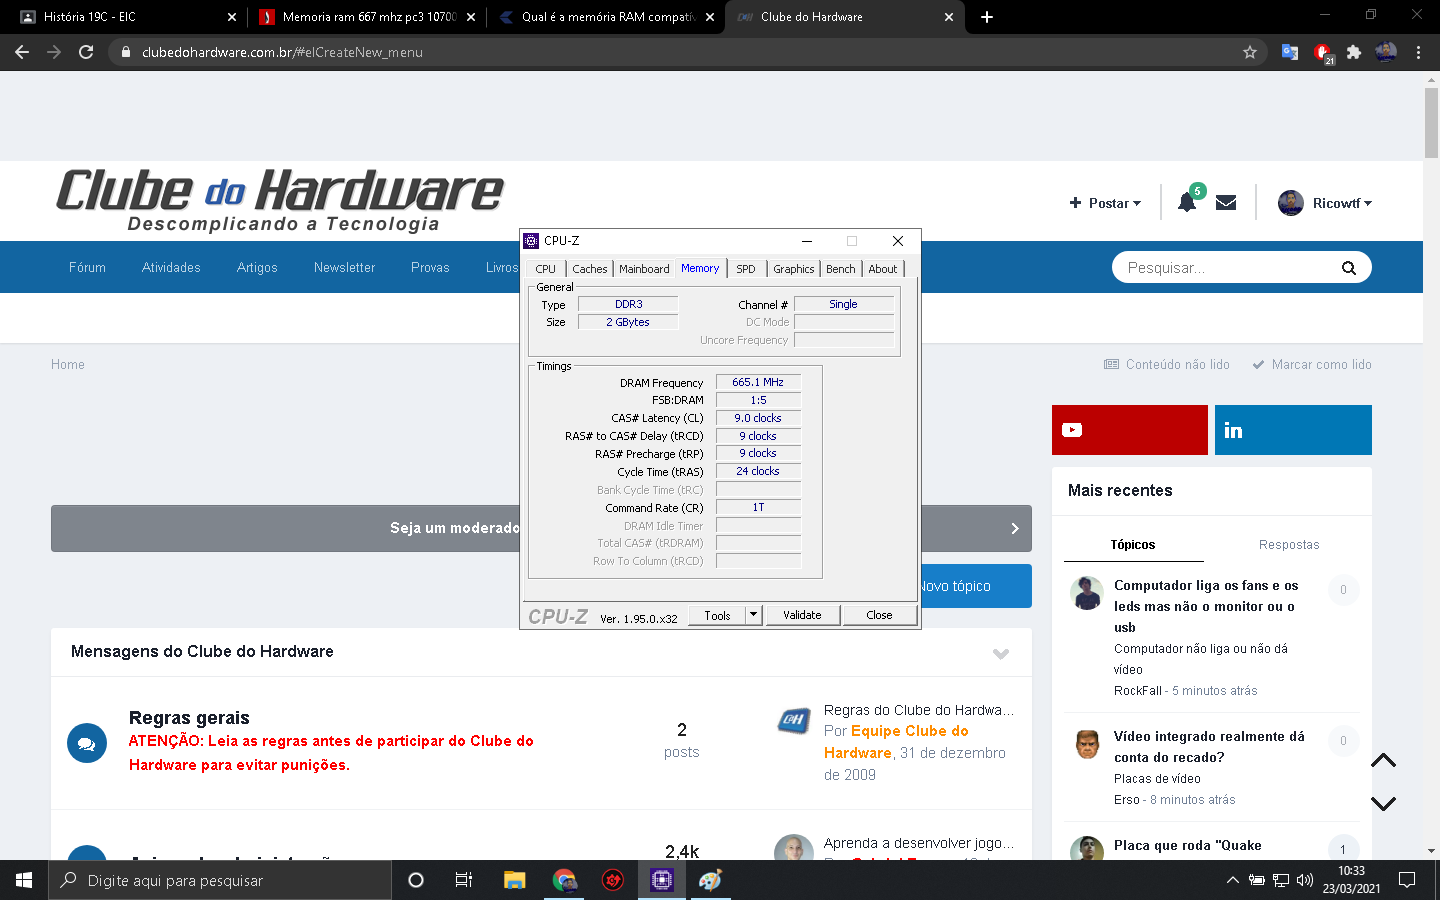
Task: Click the YouTube red social button
Action: click(x=1129, y=430)
